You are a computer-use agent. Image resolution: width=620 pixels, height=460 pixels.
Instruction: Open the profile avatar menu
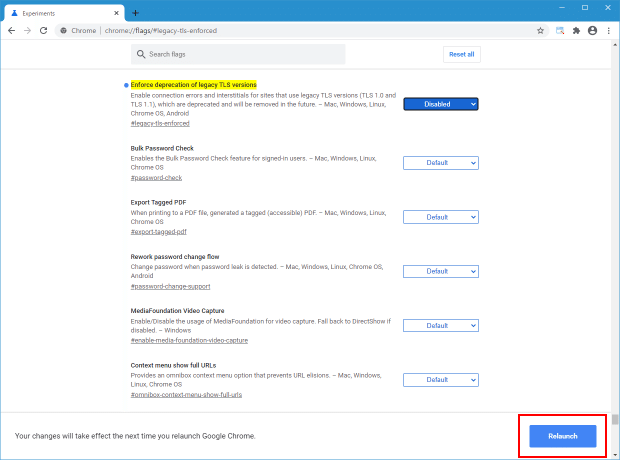click(592, 30)
